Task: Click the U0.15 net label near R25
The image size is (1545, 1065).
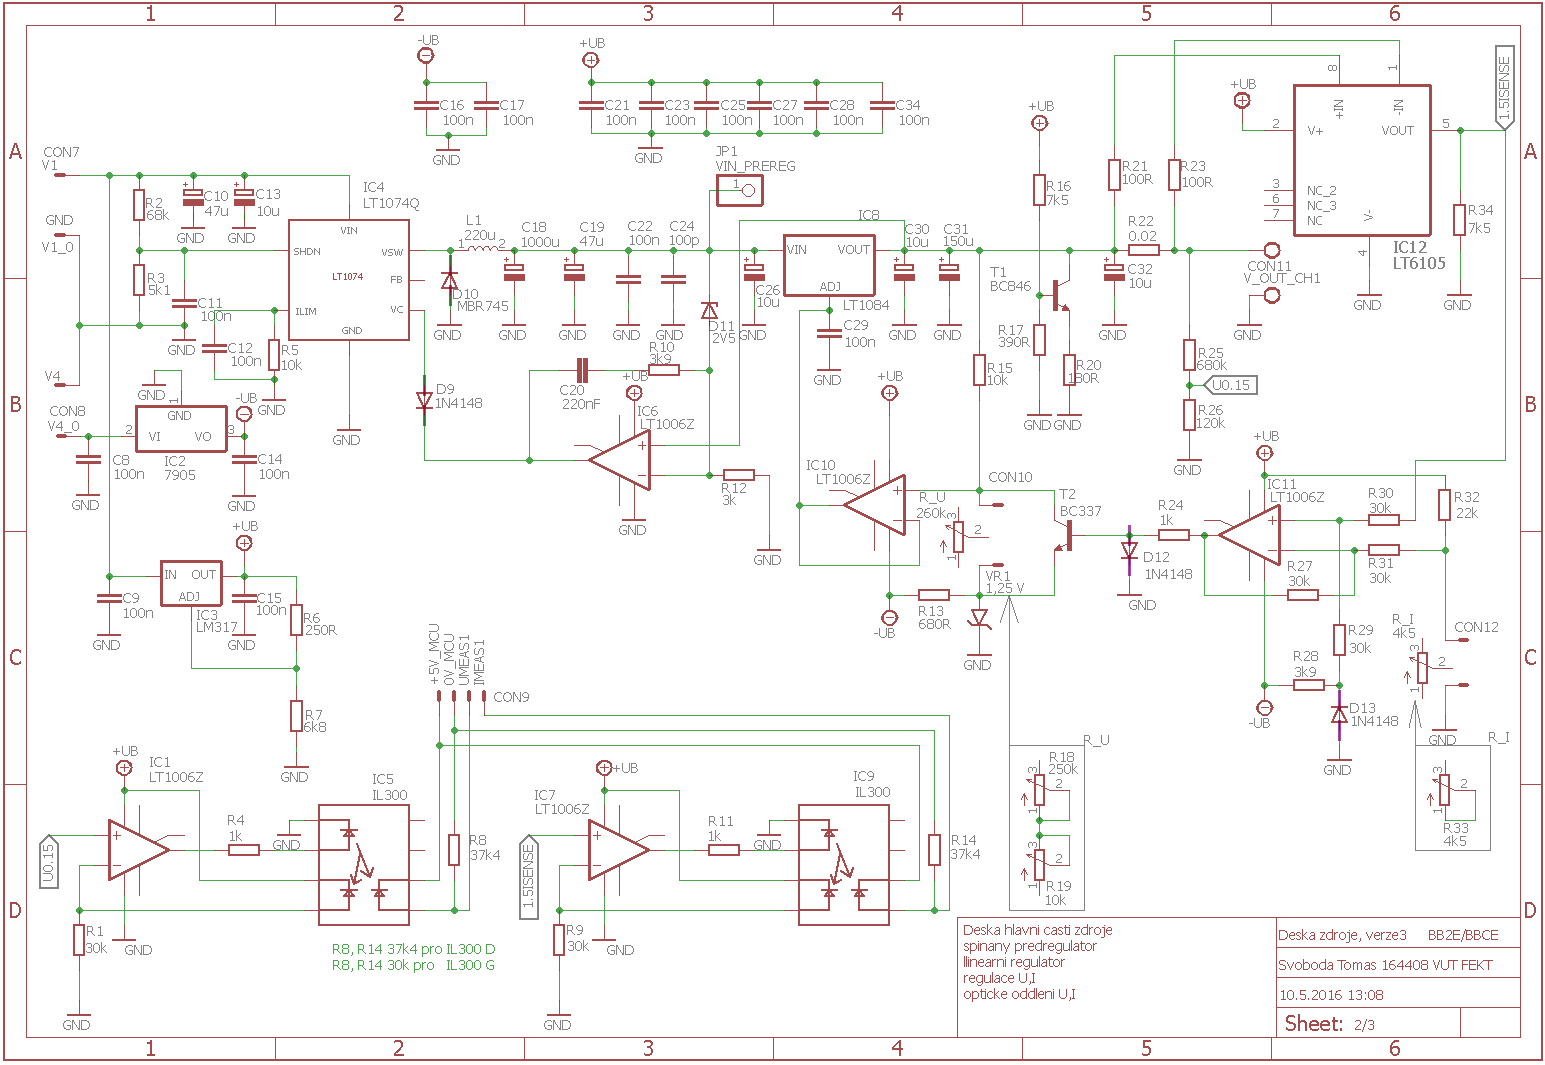Action: coord(1229,385)
